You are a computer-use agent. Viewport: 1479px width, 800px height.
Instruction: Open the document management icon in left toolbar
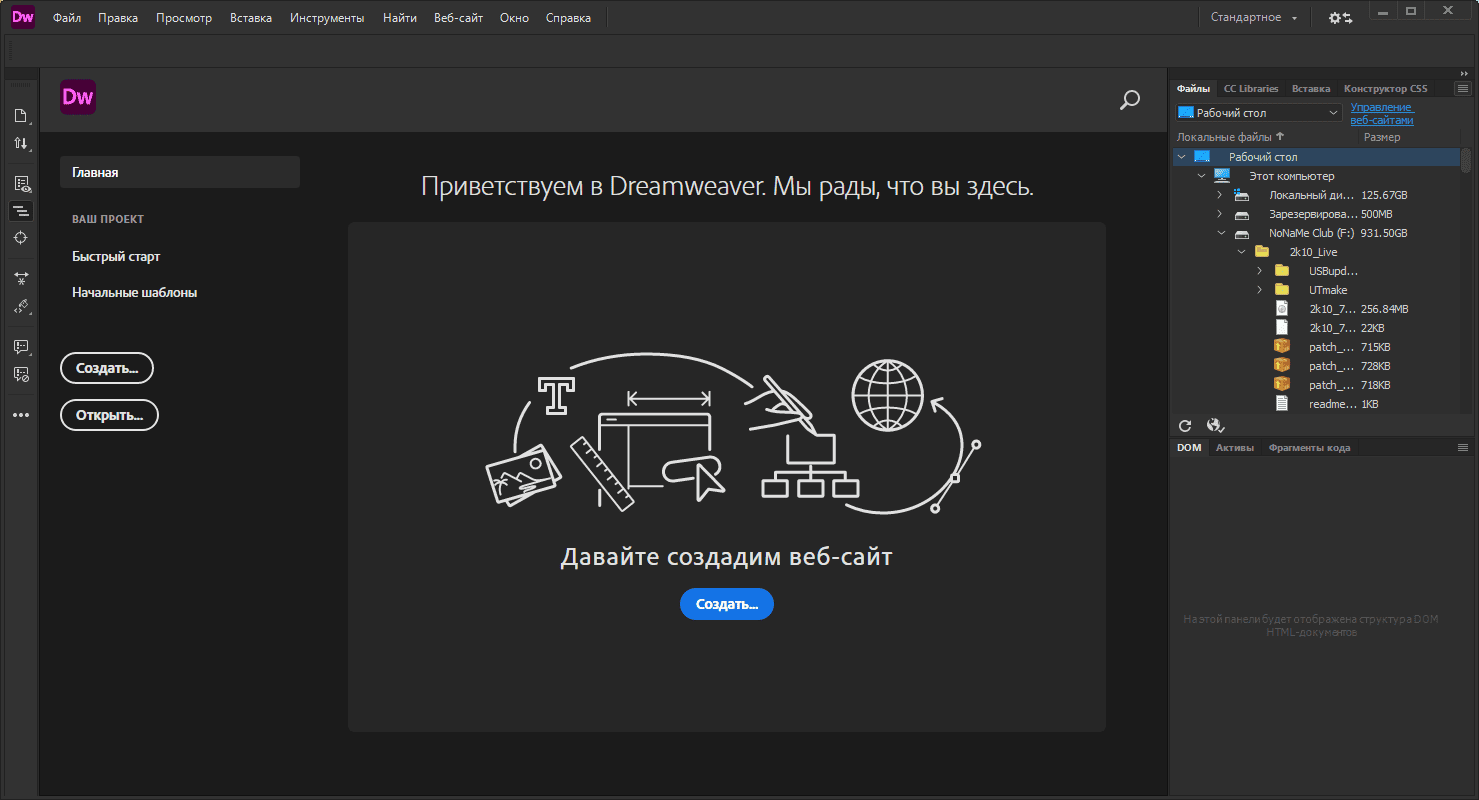(x=20, y=116)
